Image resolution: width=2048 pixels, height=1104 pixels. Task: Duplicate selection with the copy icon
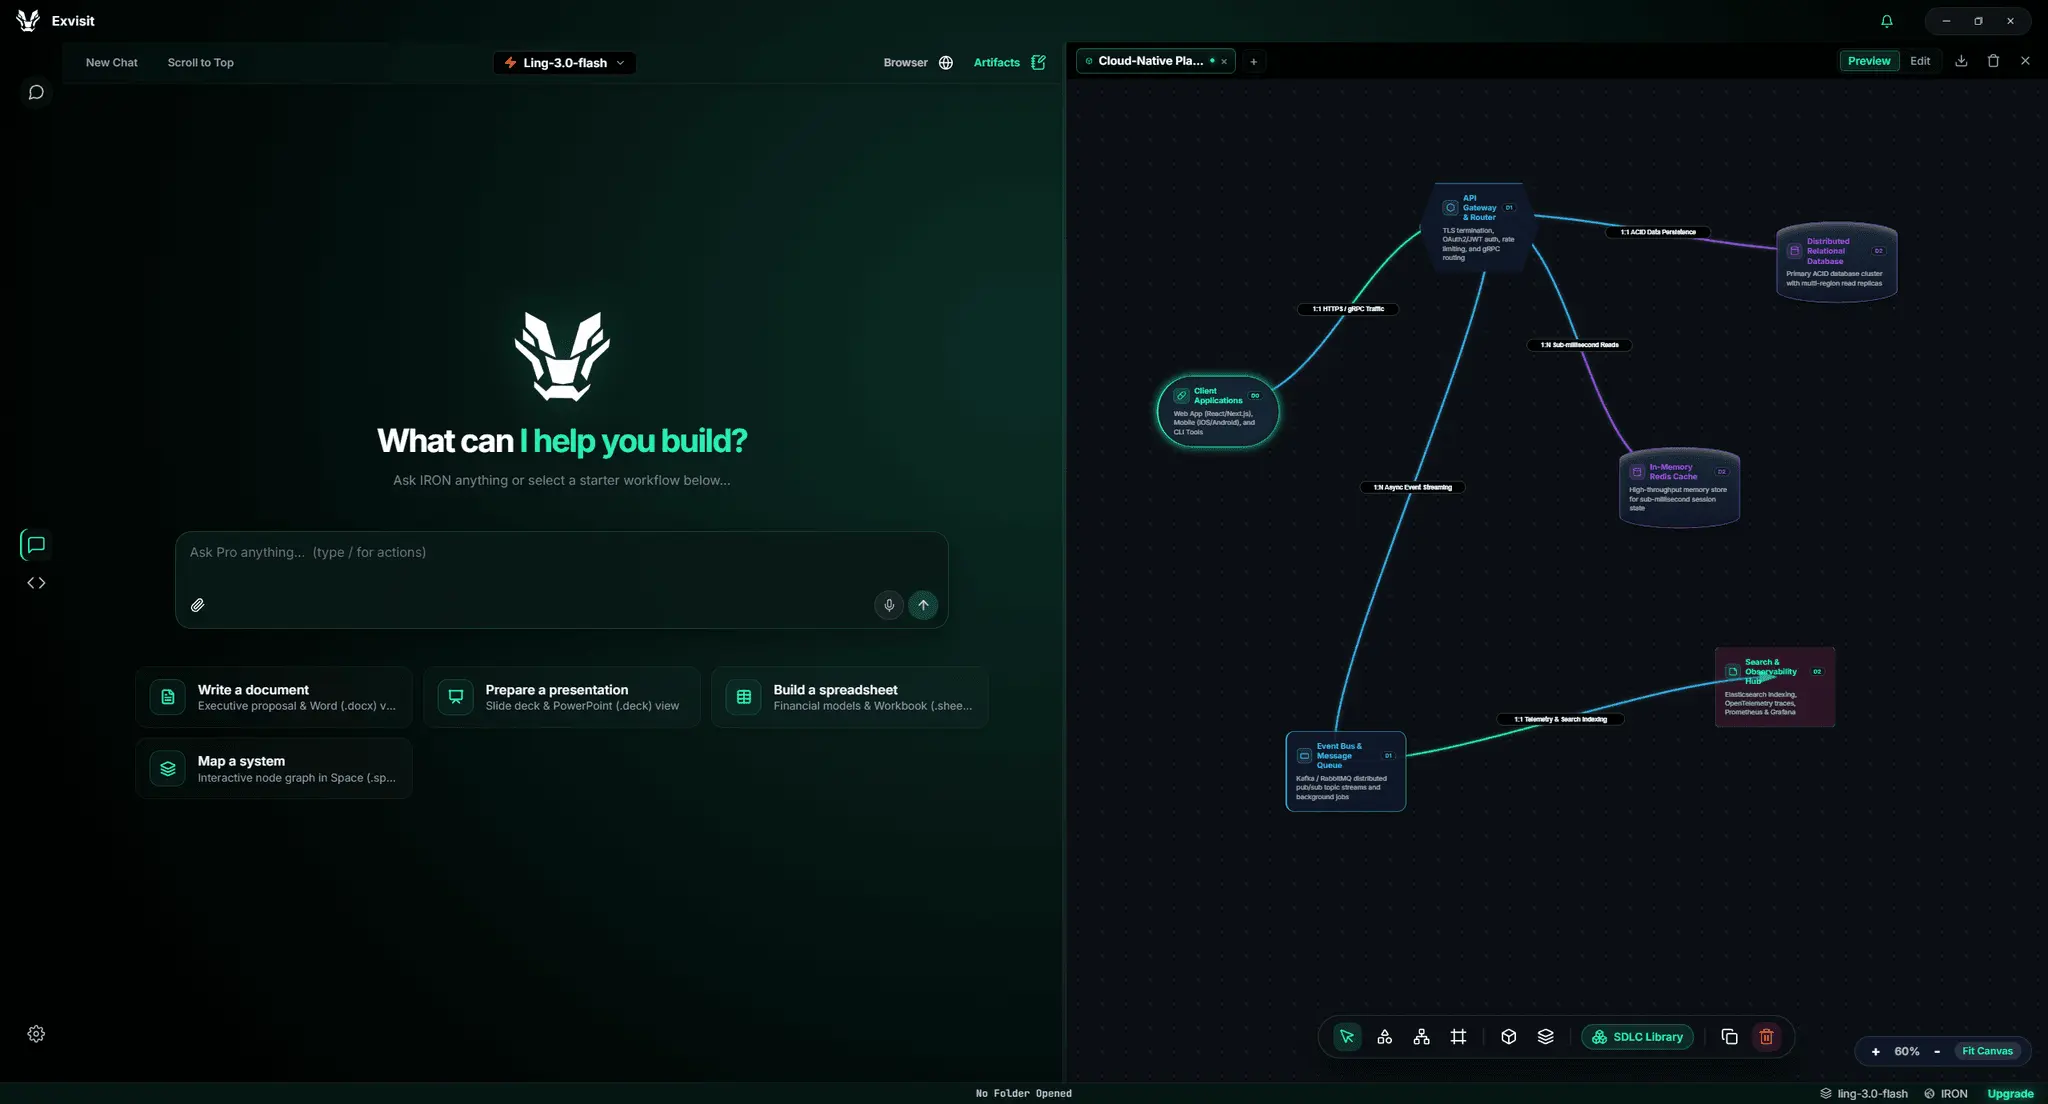click(1729, 1037)
